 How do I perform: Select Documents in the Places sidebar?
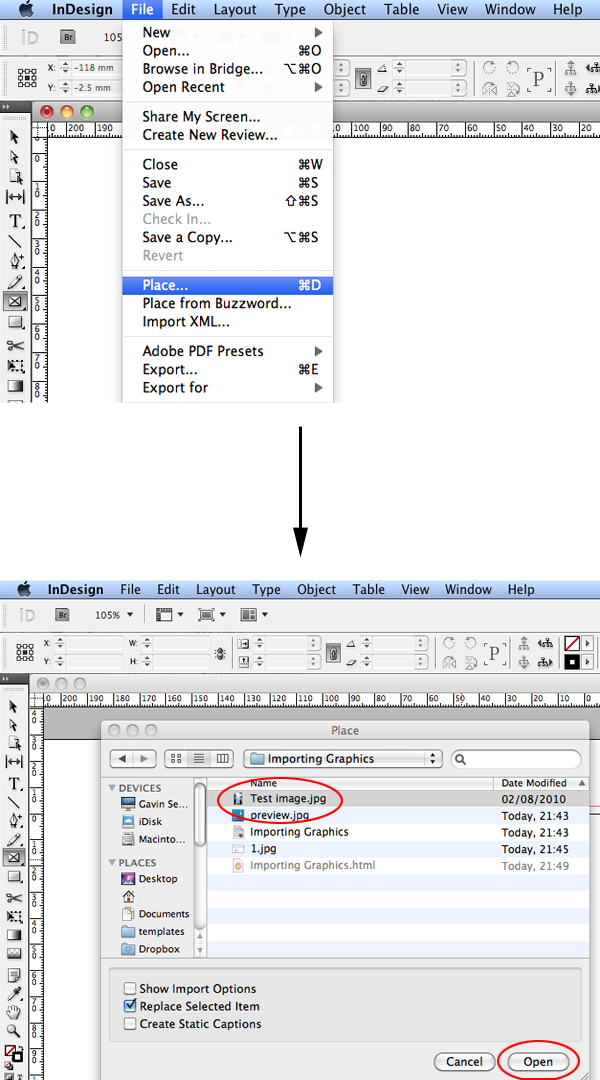155,913
